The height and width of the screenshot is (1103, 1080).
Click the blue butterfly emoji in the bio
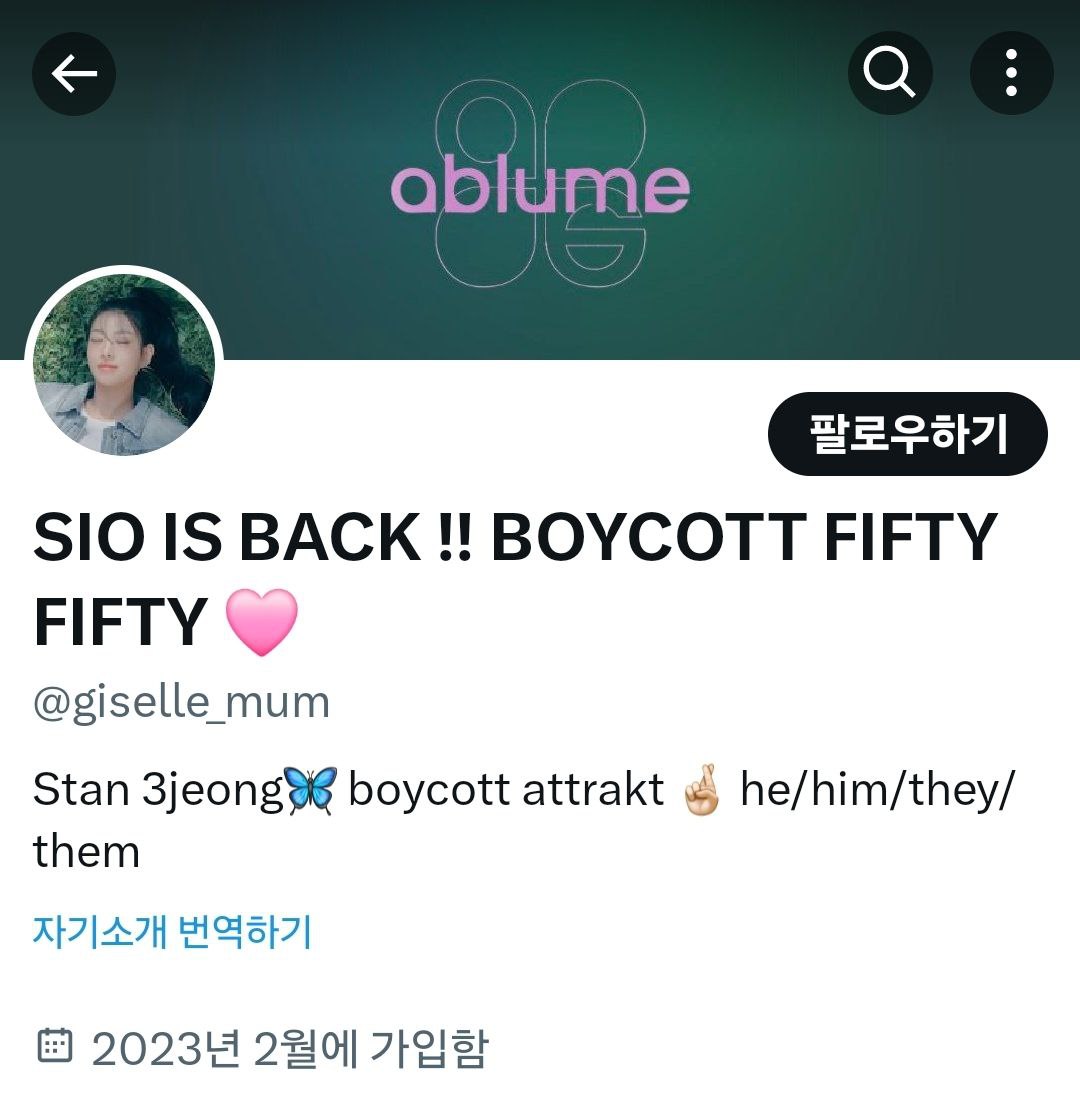tap(310, 790)
